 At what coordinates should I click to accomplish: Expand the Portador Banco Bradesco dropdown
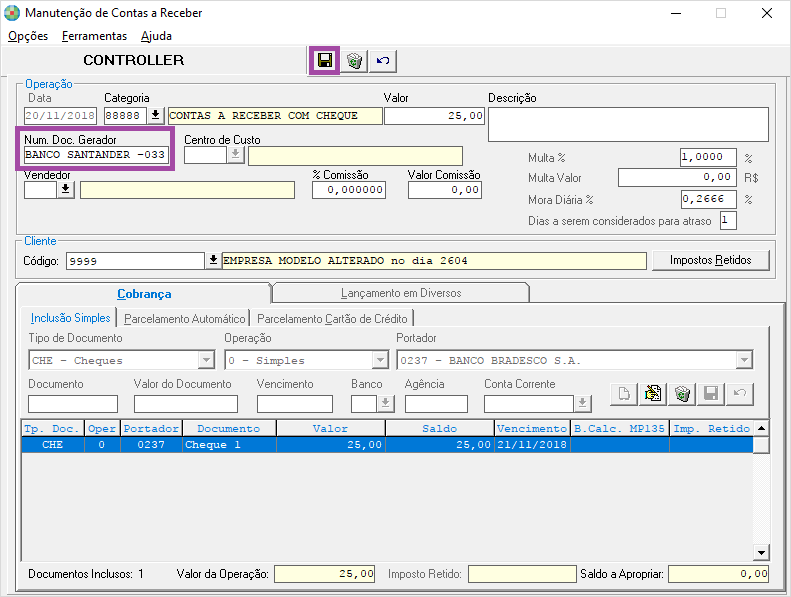[744, 360]
